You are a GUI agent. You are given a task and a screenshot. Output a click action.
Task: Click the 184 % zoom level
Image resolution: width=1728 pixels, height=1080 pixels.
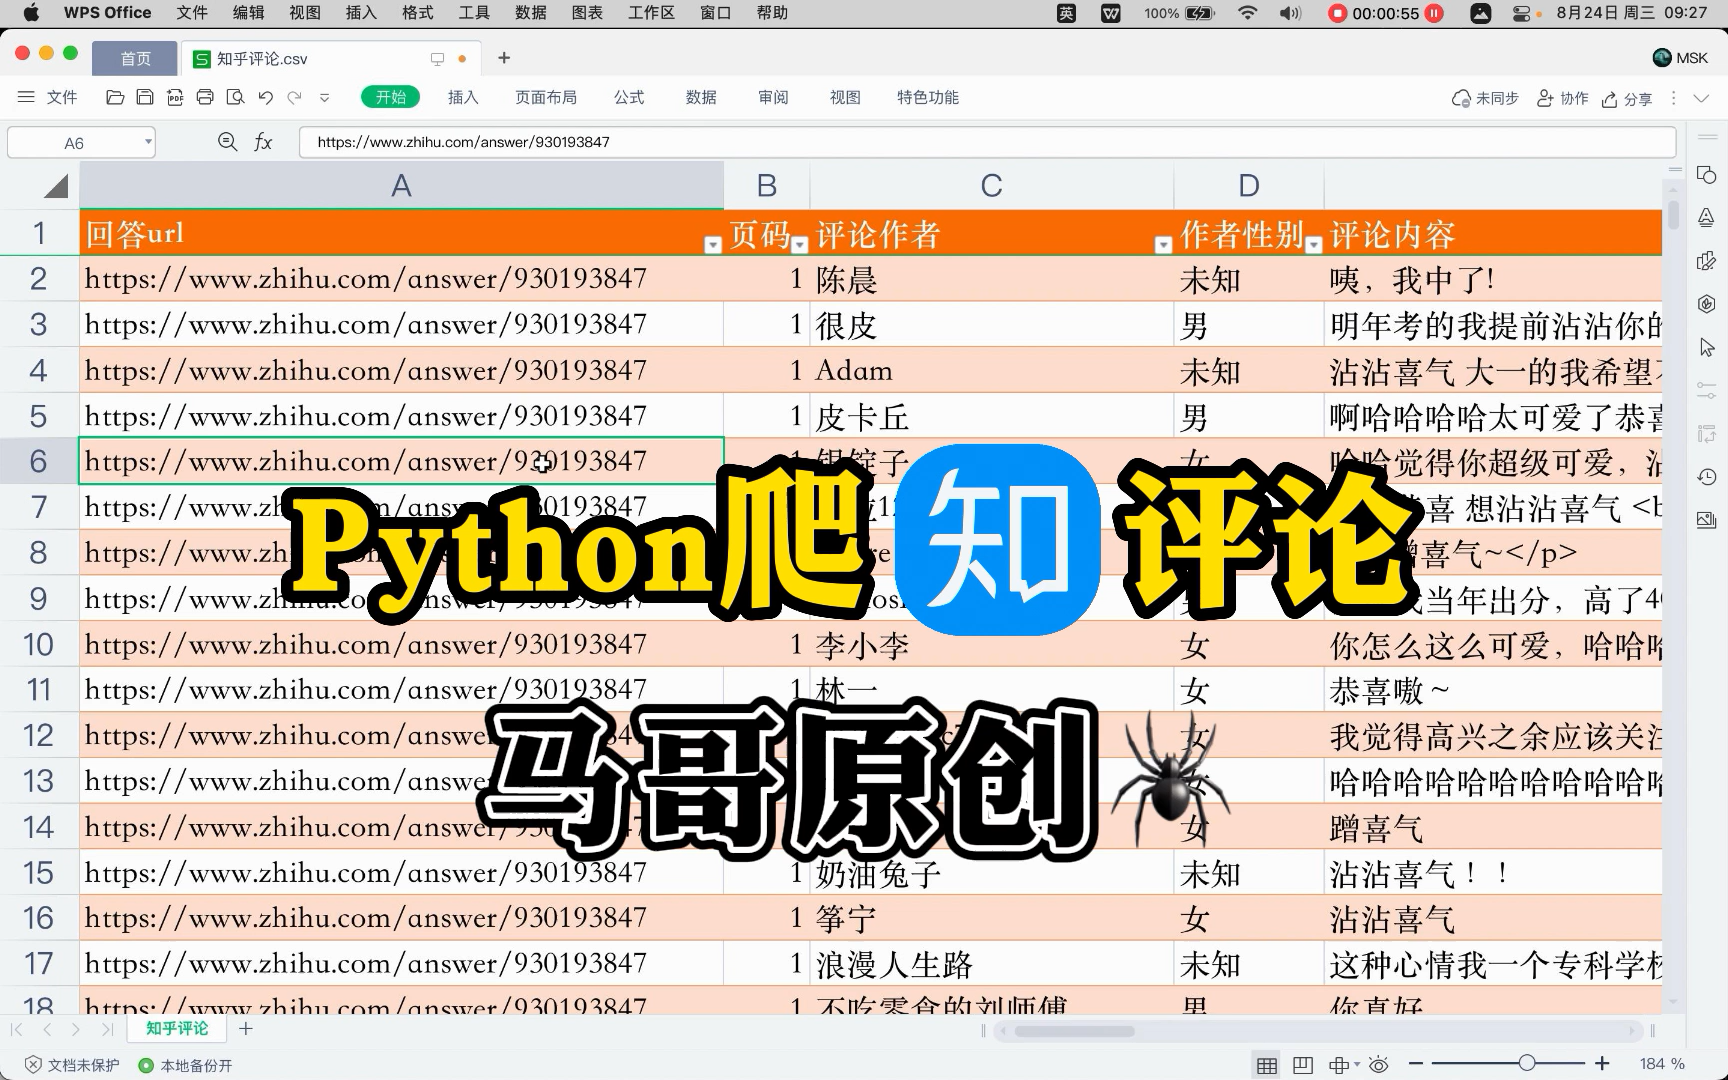(x=1662, y=1064)
